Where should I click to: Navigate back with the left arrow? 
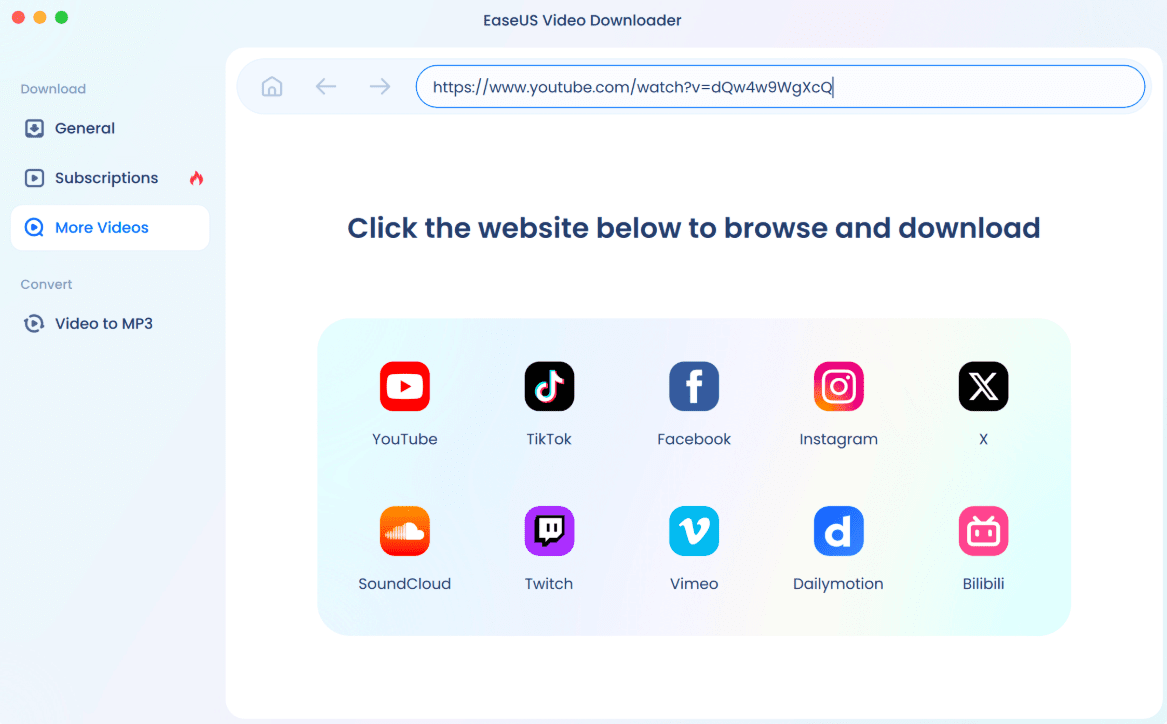click(326, 87)
